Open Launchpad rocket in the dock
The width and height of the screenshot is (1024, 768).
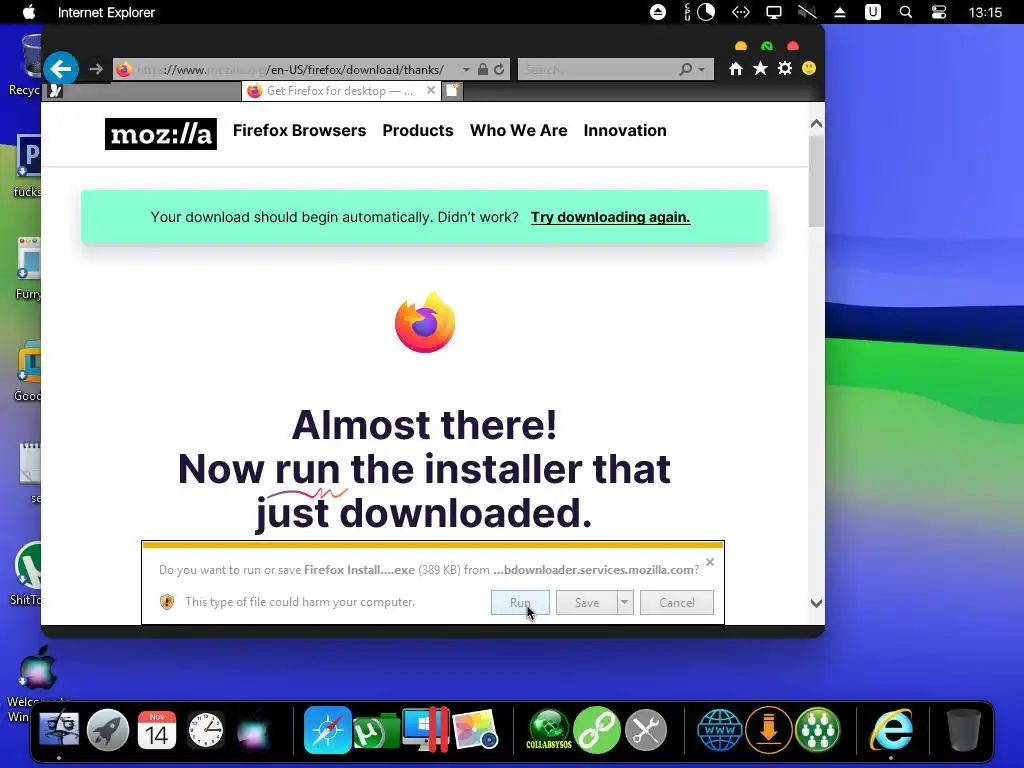108,729
